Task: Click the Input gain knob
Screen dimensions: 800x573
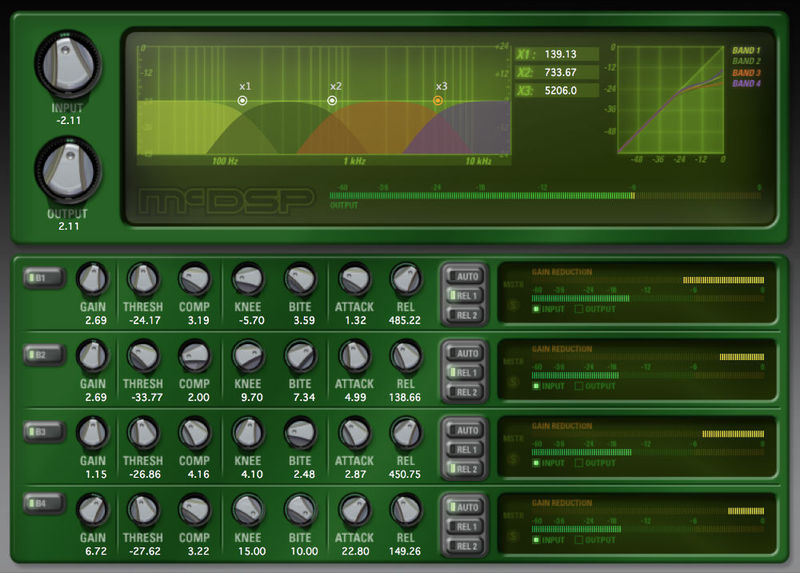Action: pos(67,62)
